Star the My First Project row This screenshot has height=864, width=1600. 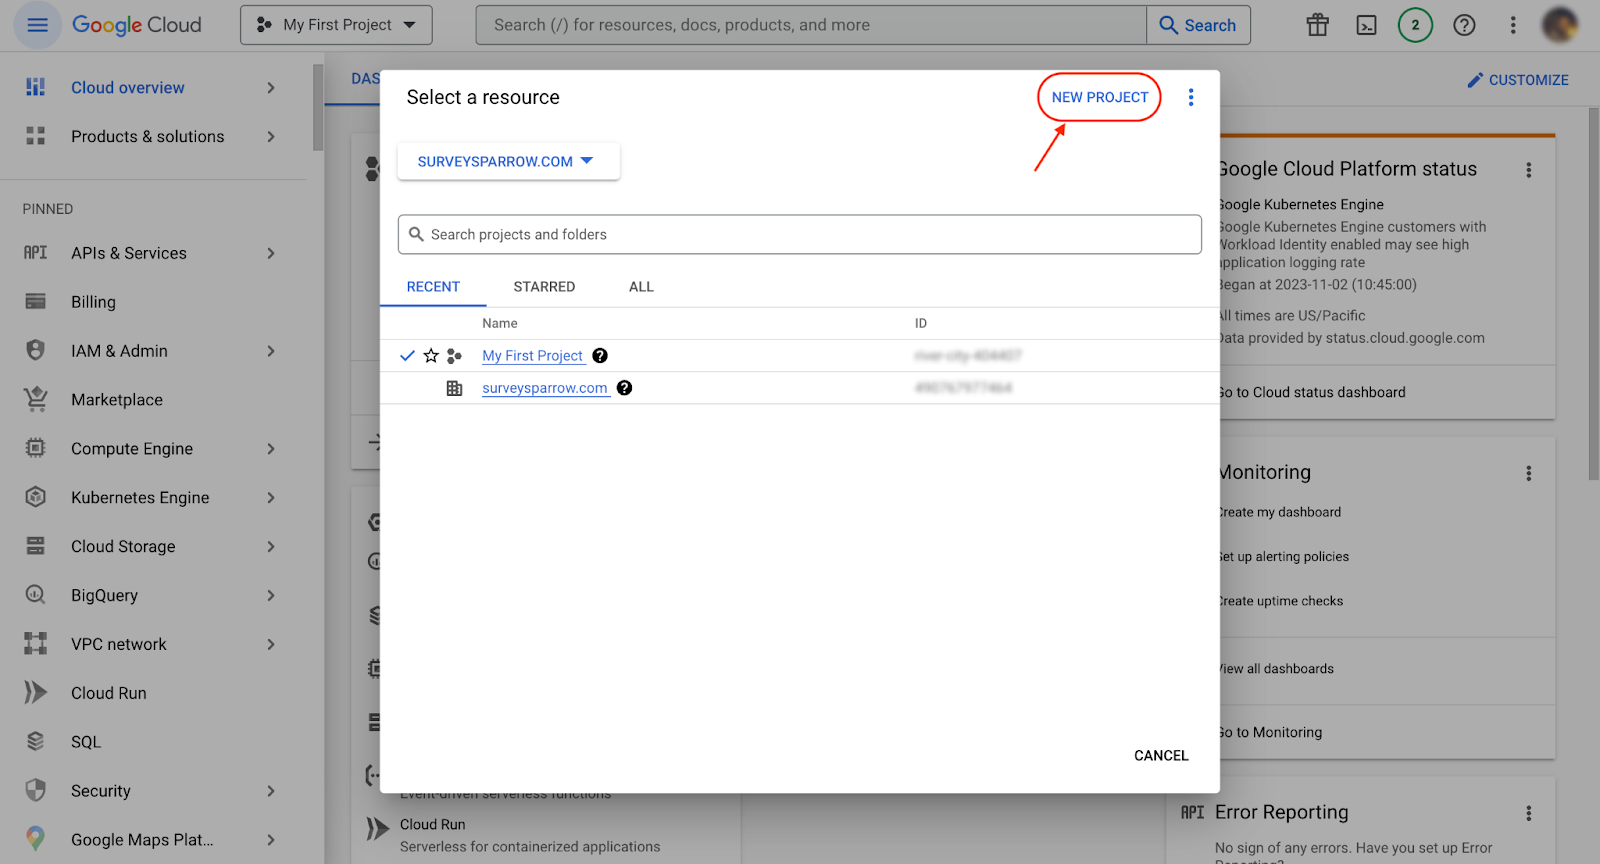click(431, 356)
